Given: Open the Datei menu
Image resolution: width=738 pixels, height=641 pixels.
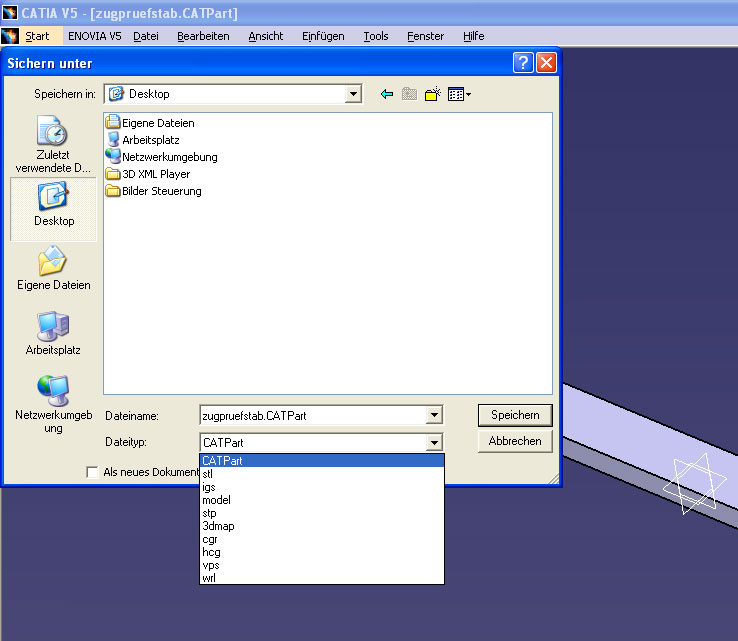Looking at the screenshot, I should [x=146, y=36].
